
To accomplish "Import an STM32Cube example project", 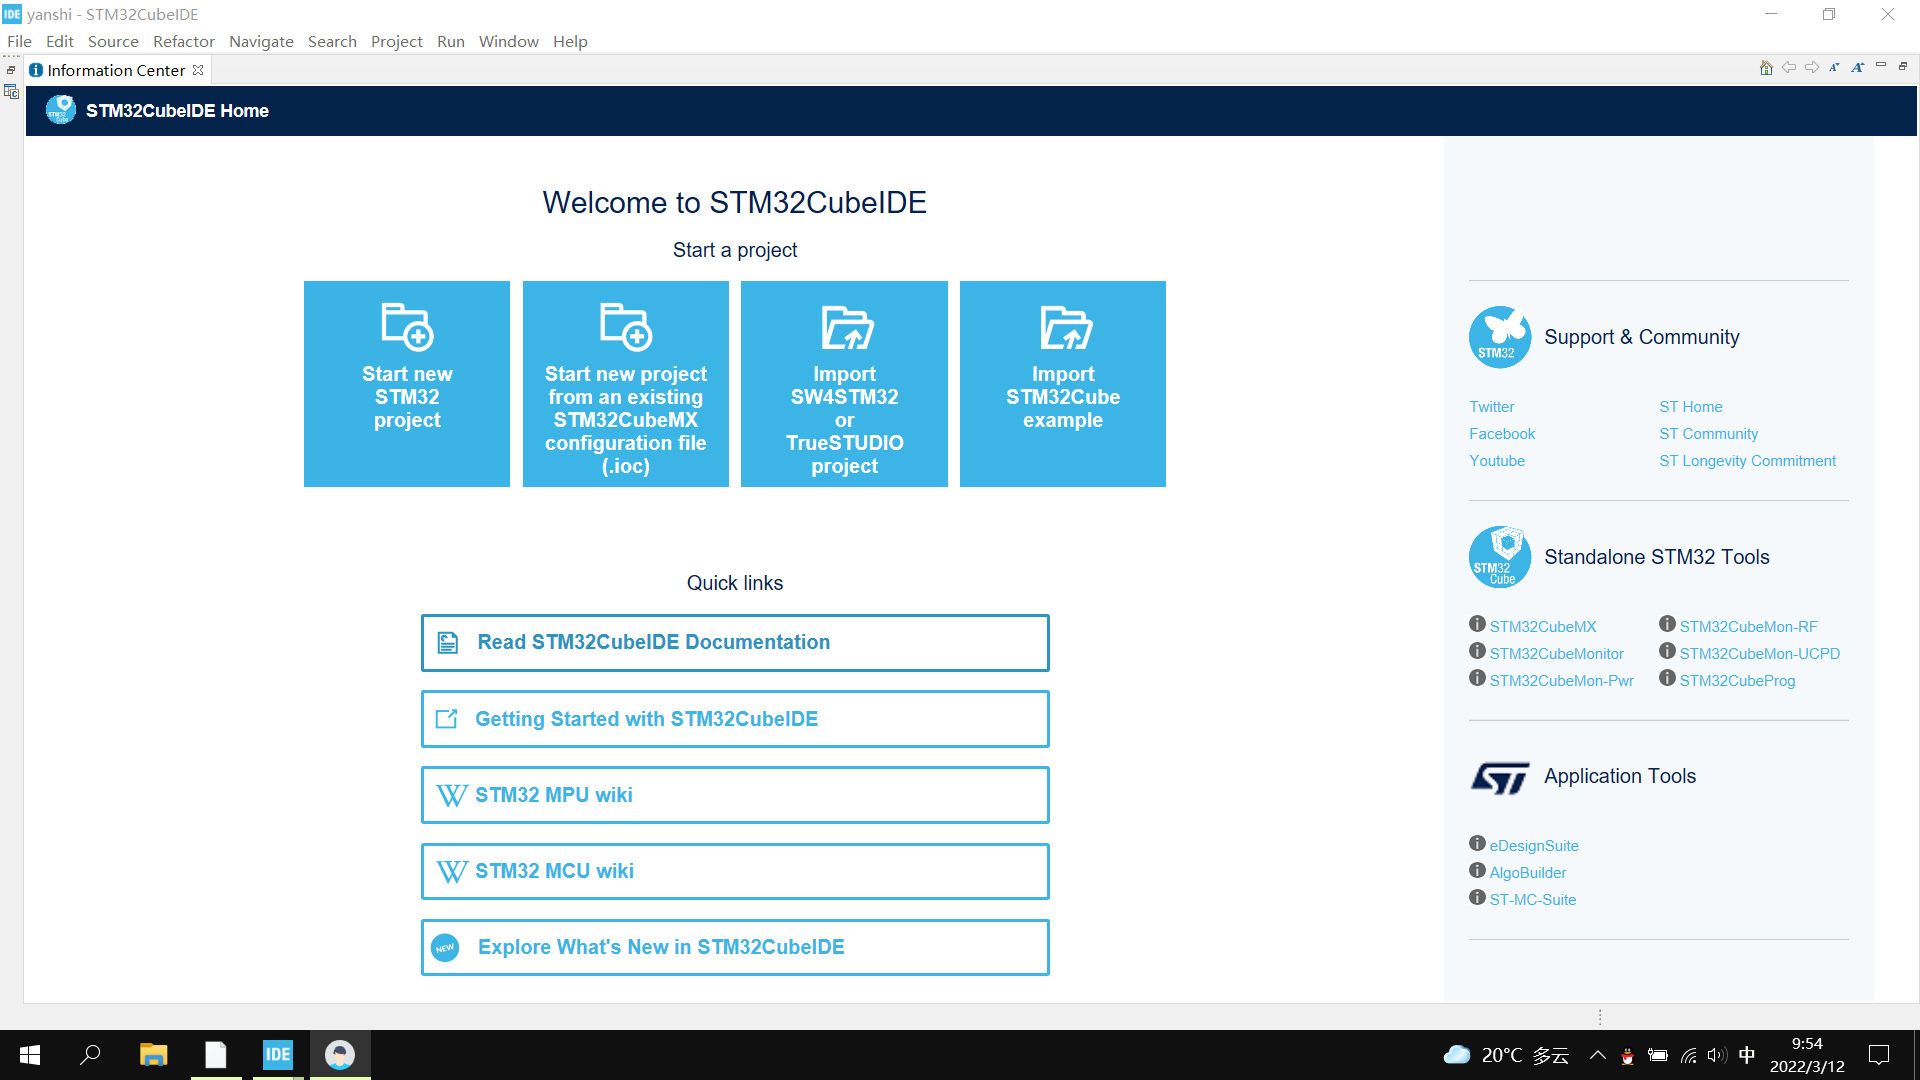I will coord(1062,384).
